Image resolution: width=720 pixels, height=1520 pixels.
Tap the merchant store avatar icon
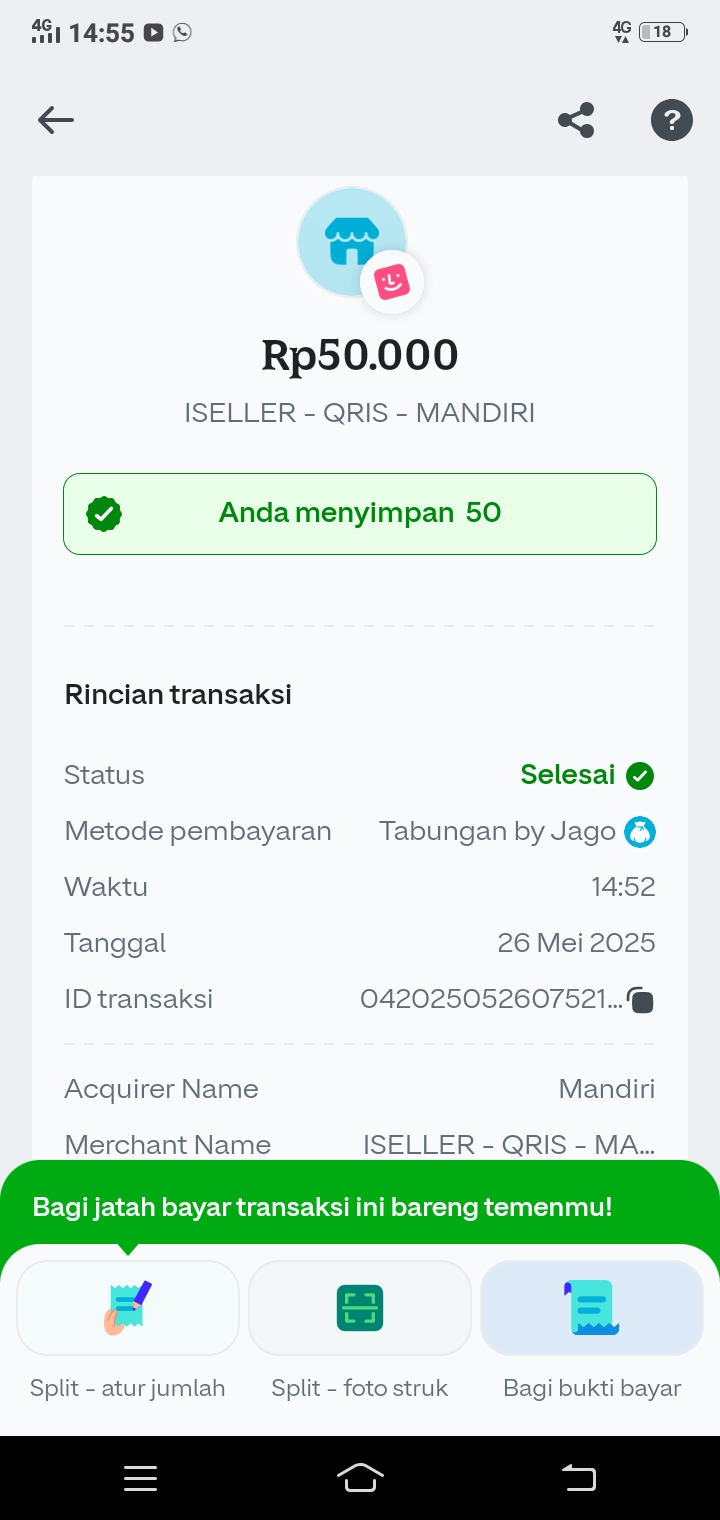(x=351, y=241)
